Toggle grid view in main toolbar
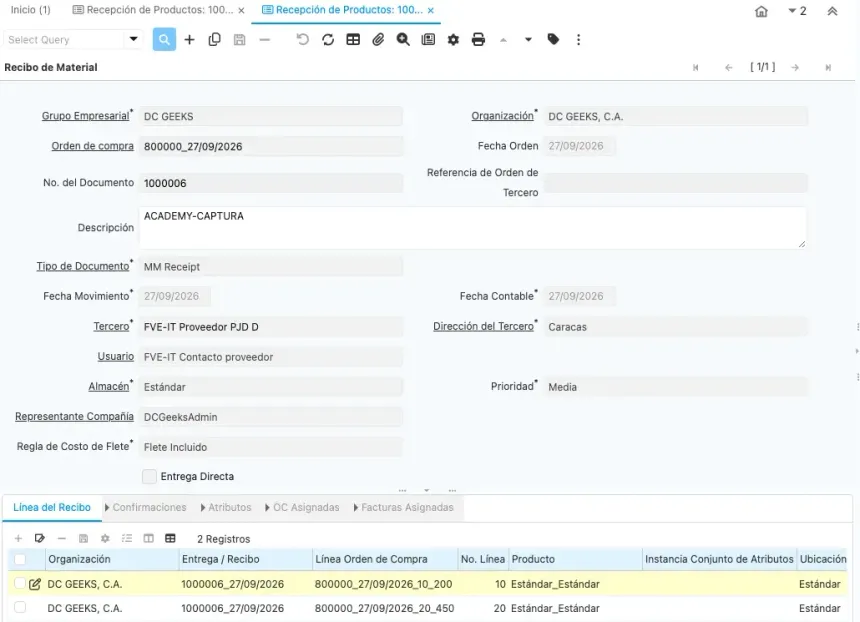860x622 pixels. click(x=353, y=39)
